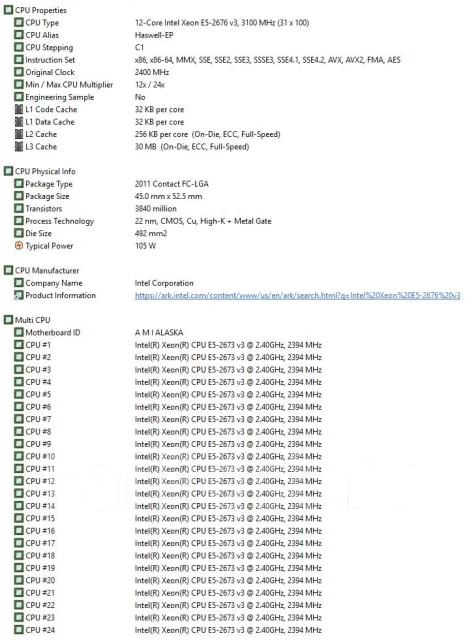The image size is (465, 640).
Task: Click the CPU Stepping row icon
Action: click(x=19, y=47)
